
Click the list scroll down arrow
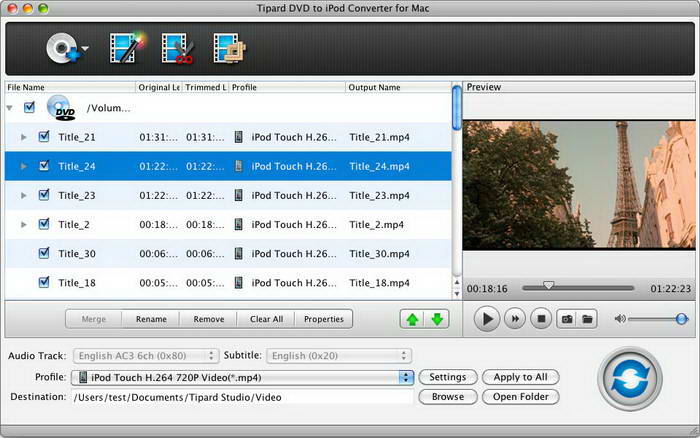pos(456,294)
